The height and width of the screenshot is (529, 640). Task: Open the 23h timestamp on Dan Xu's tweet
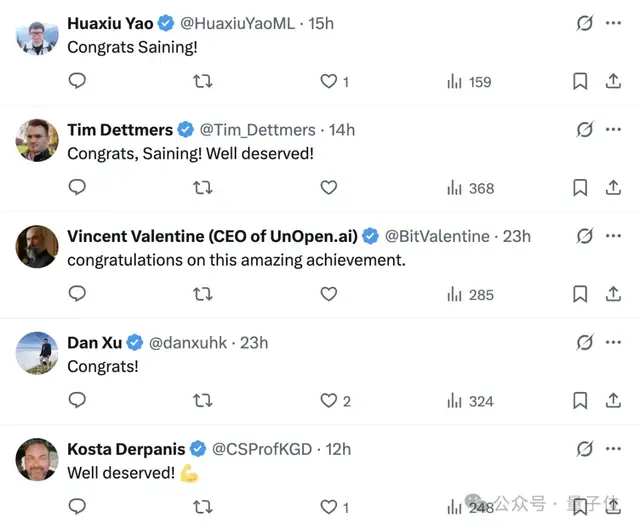254,343
